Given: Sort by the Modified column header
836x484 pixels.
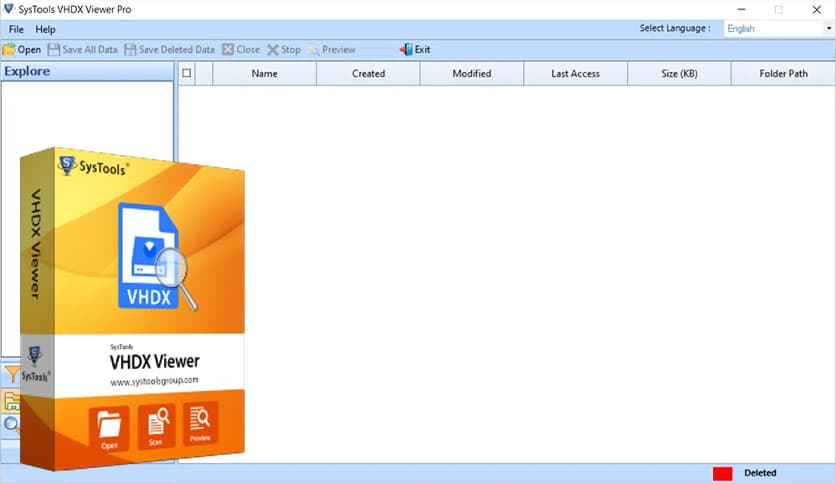Looking at the screenshot, I should (x=471, y=74).
